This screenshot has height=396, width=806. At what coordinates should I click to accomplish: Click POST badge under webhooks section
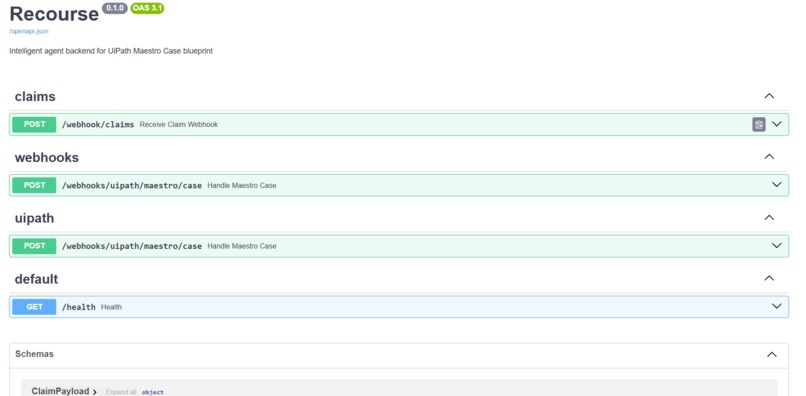(34, 185)
